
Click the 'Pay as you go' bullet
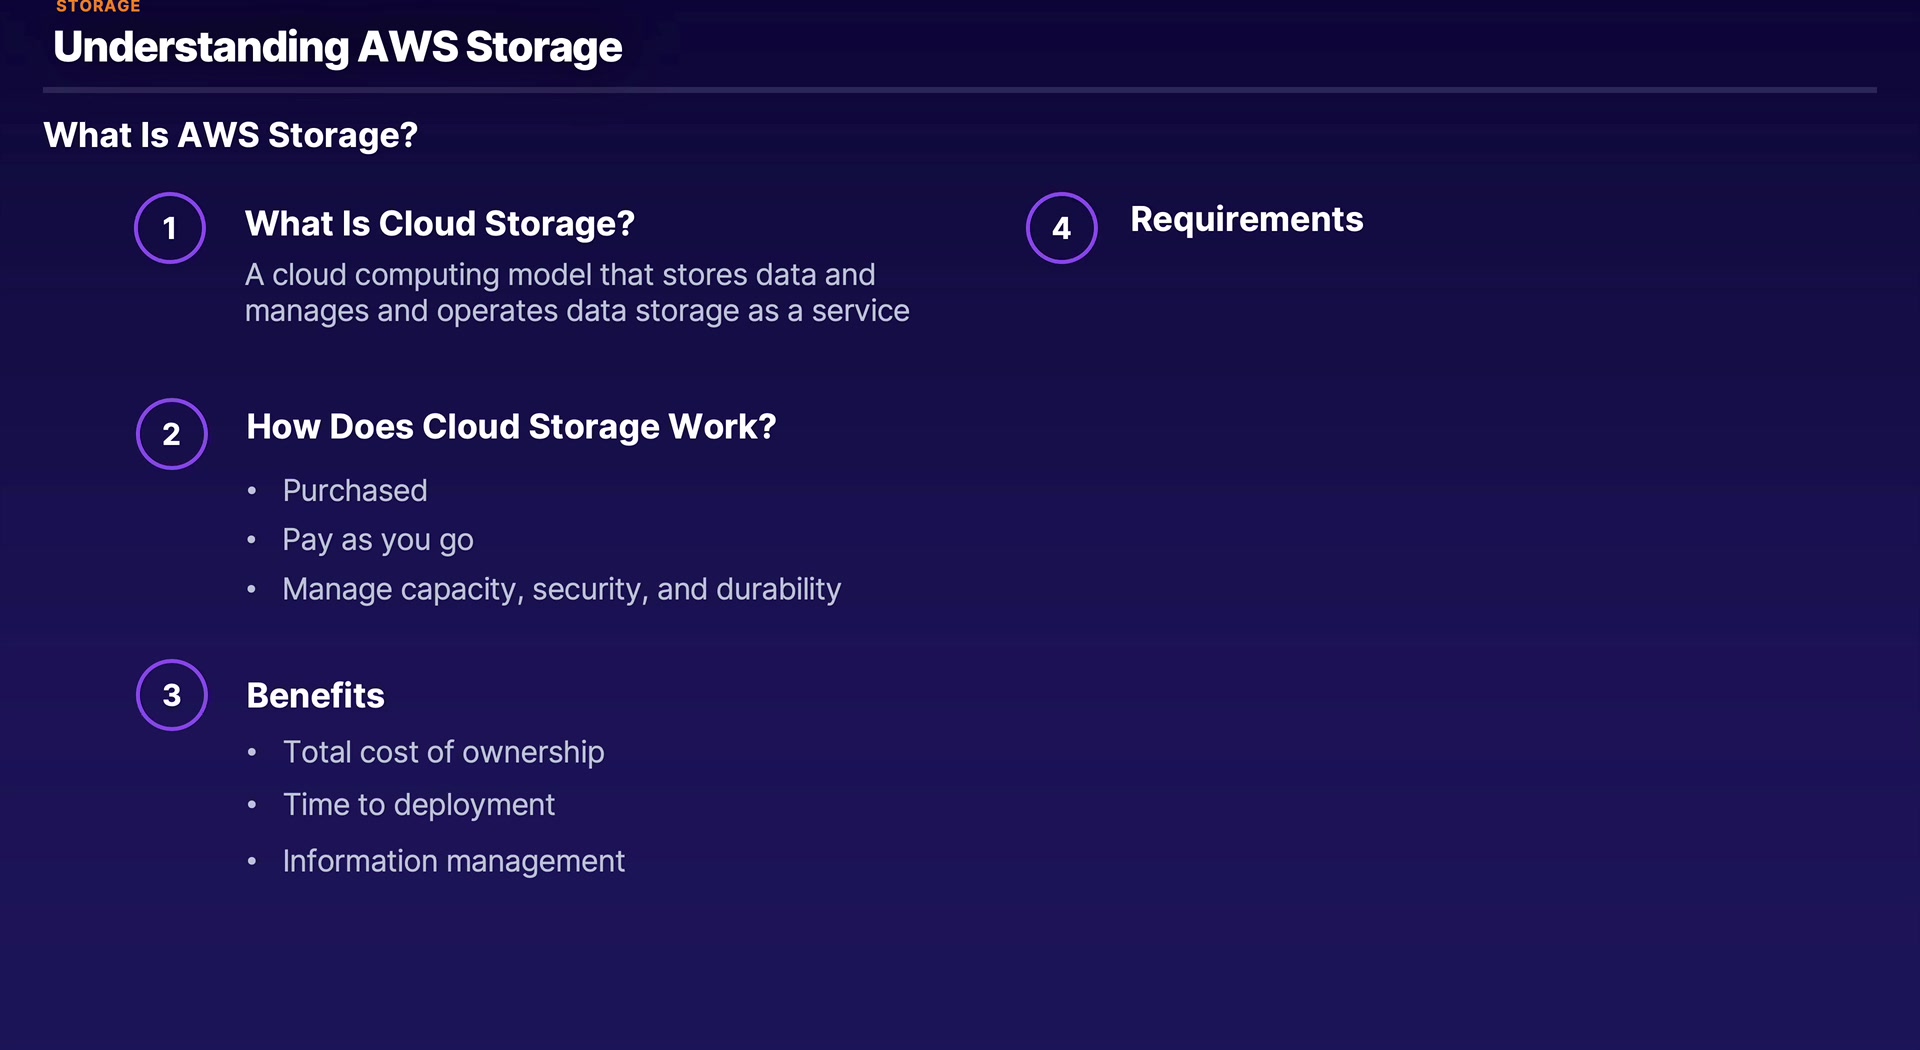[x=378, y=540]
